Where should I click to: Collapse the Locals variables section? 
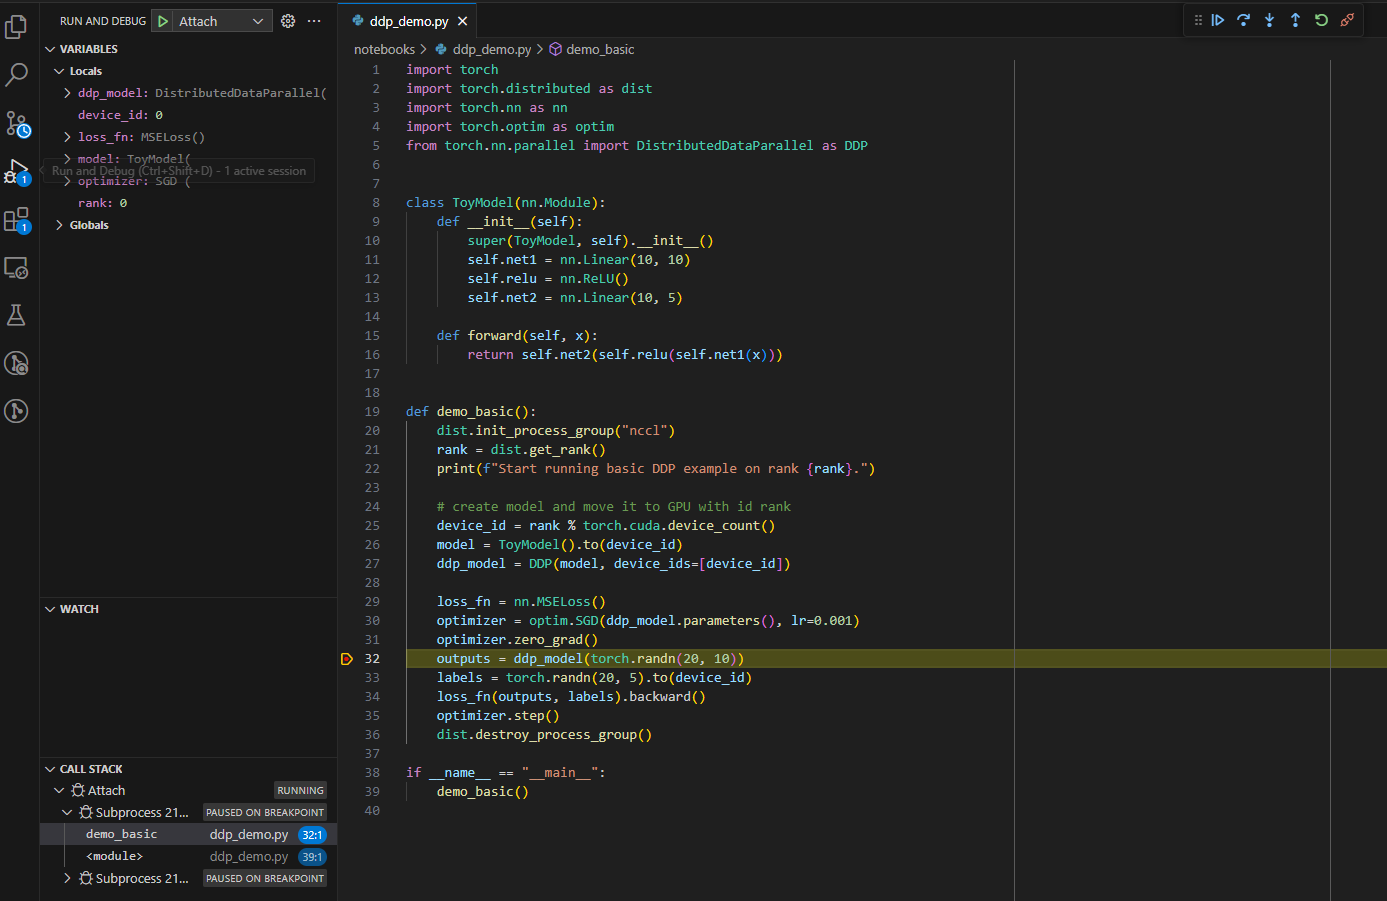[60, 70]
